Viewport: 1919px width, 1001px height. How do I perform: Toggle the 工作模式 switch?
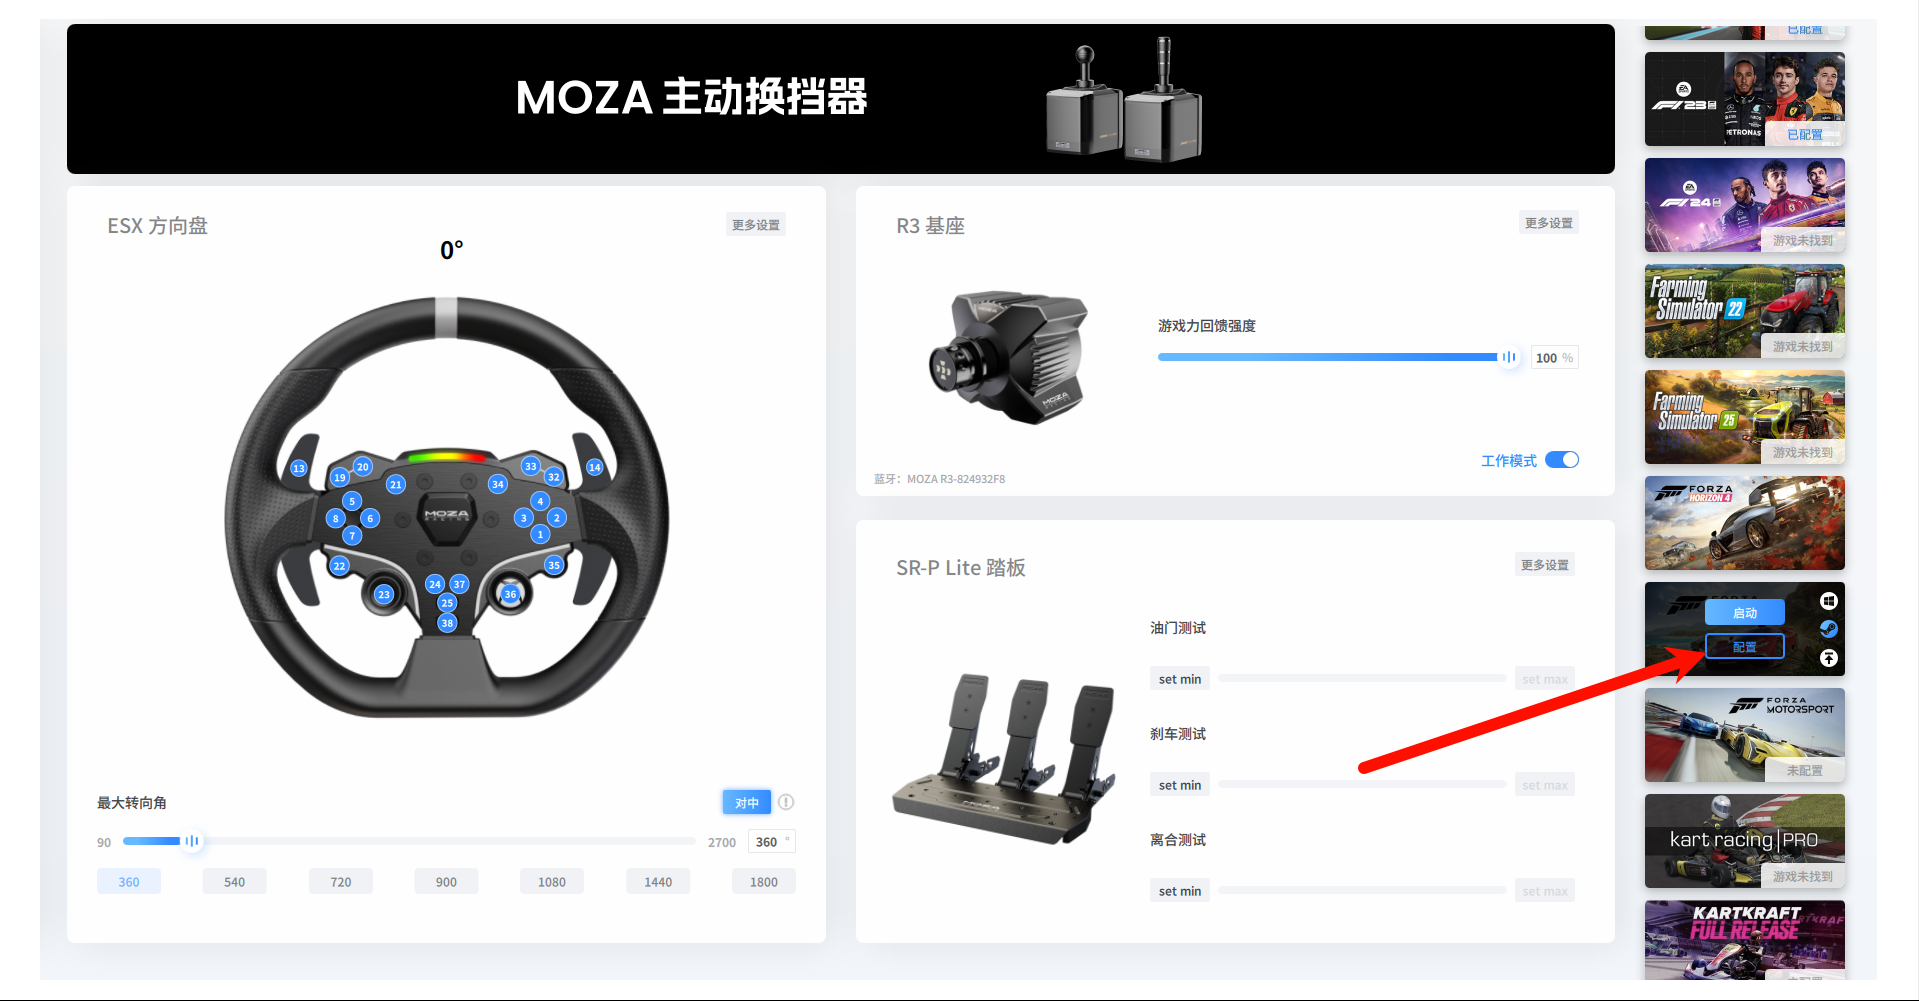click(1562, 460)
